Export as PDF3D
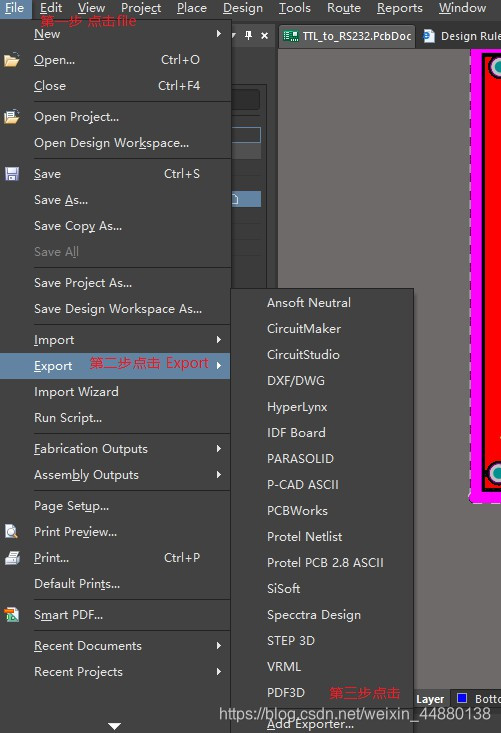 [322, 693]
